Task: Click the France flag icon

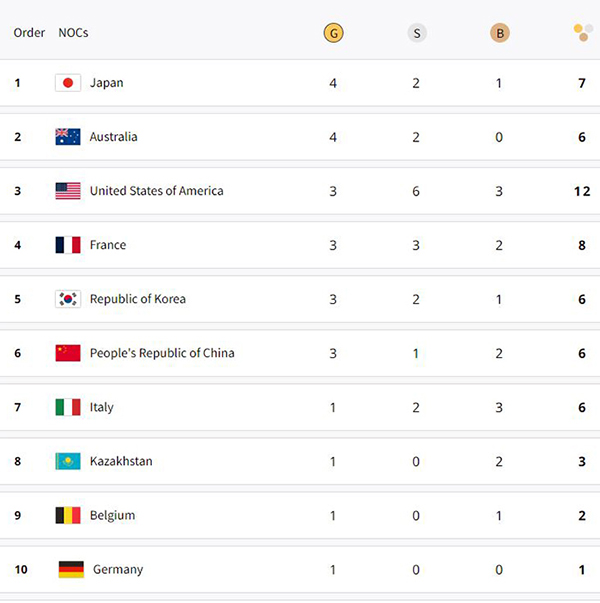Action: click(x=68, y=245)
